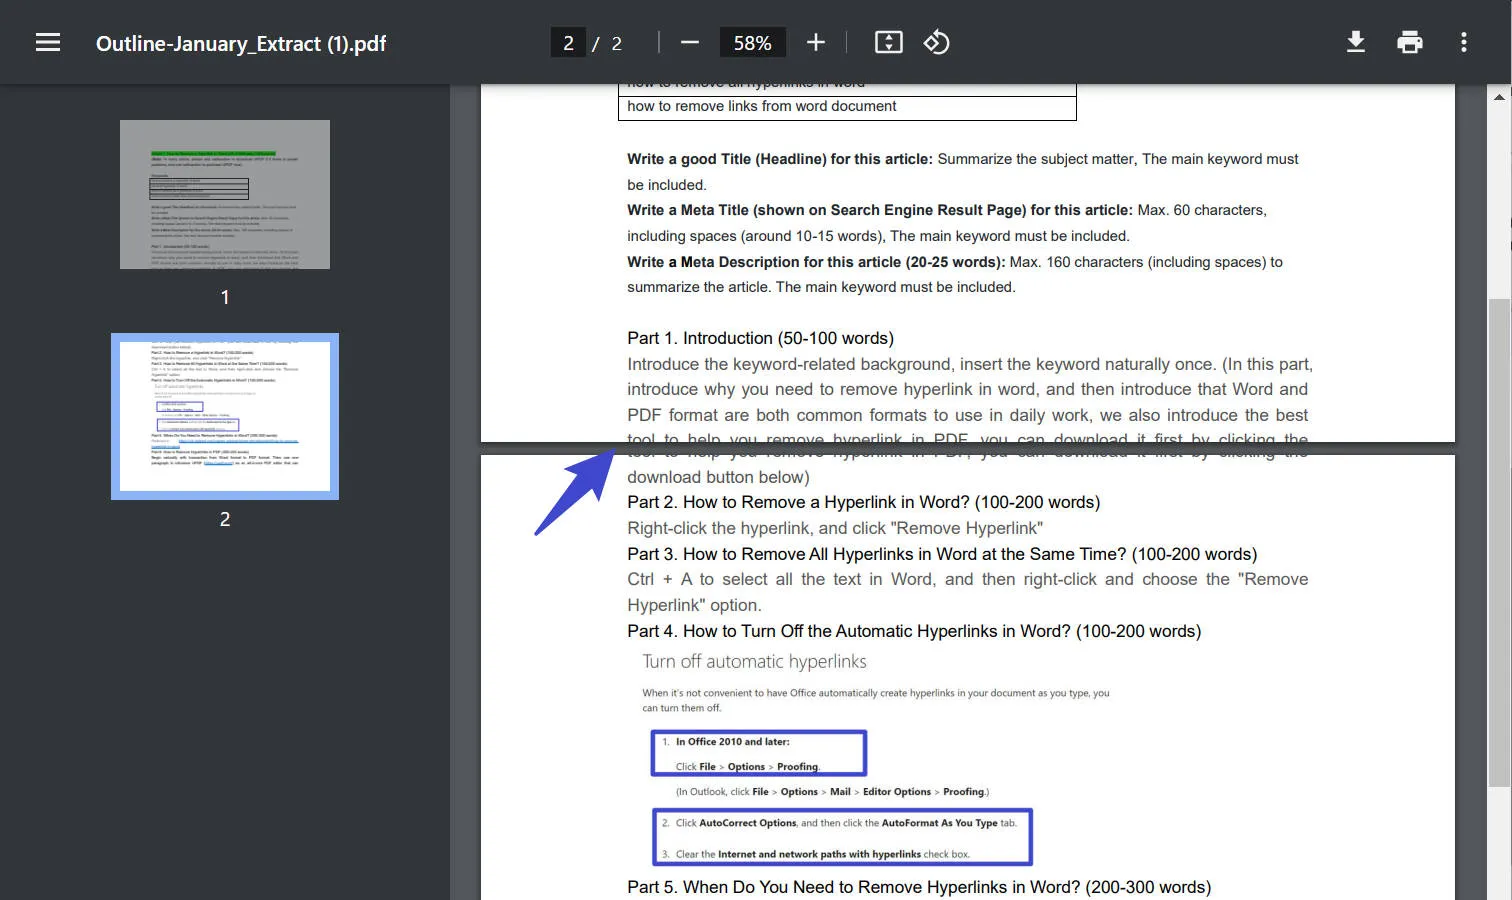Click the page label '2' below thumbnail
The height and width of the screenshot is (900, 1512).
tap(224, 519)
